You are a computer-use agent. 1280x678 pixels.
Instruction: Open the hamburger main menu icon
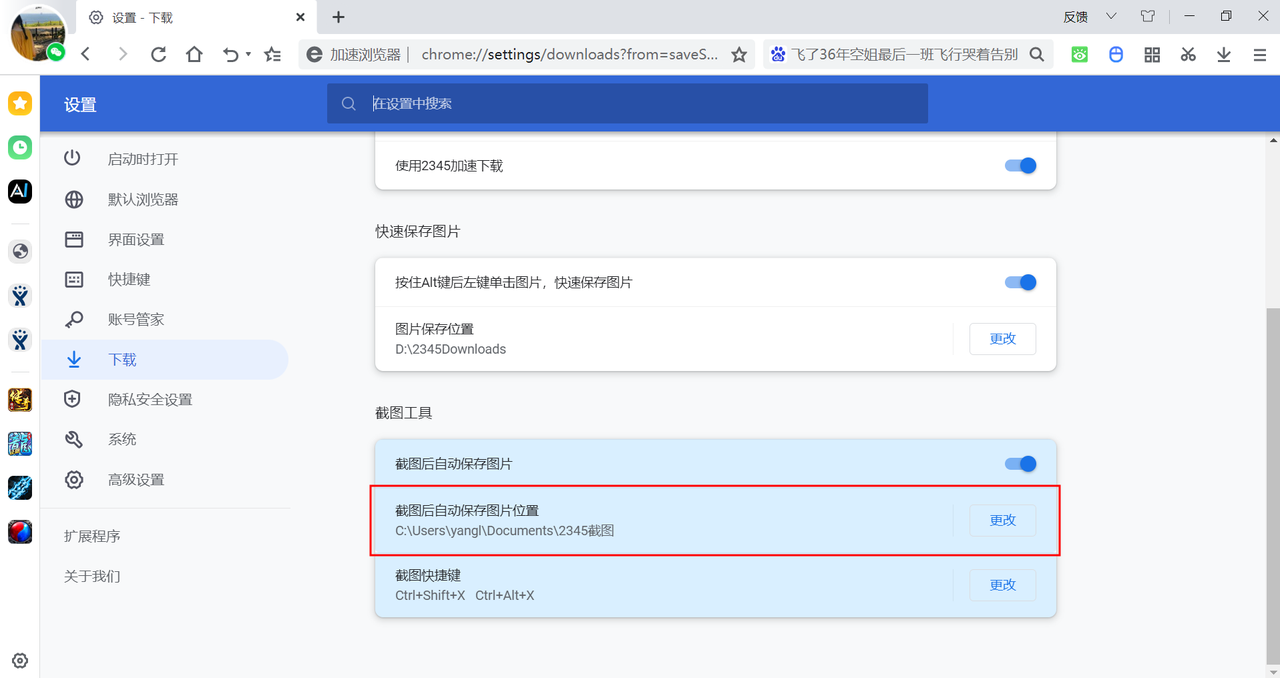tap(1259, 54)
